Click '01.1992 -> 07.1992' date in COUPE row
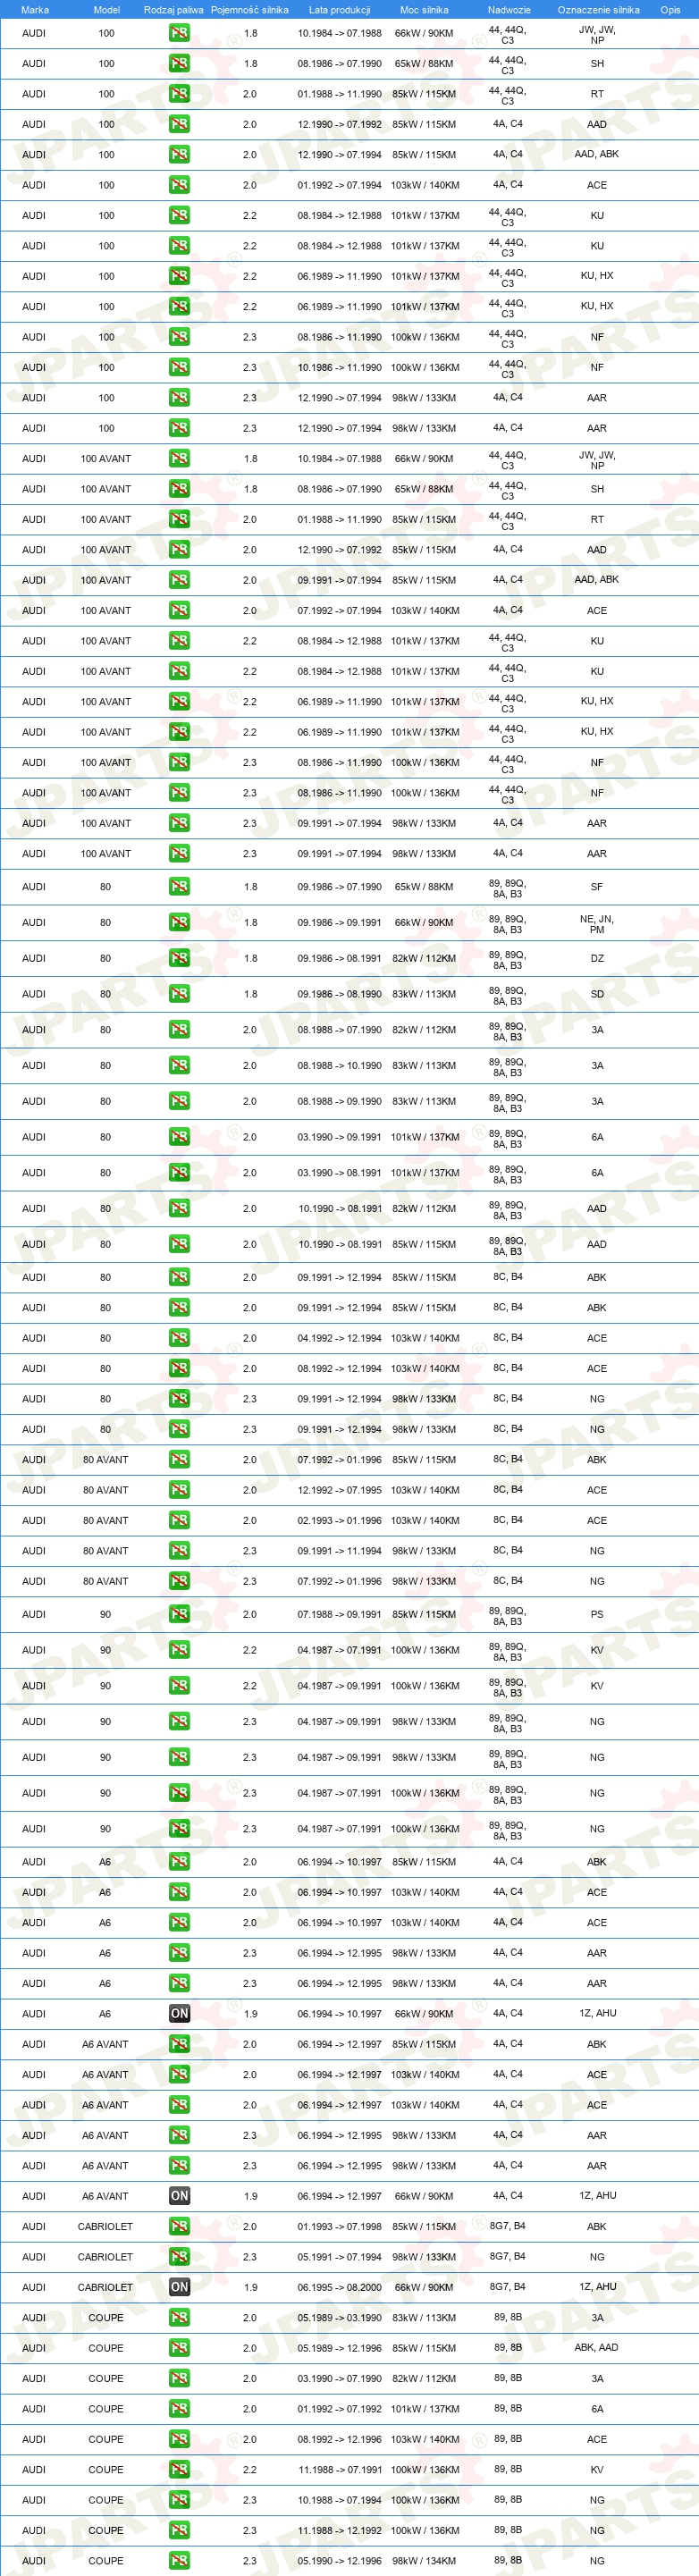 339,2410
